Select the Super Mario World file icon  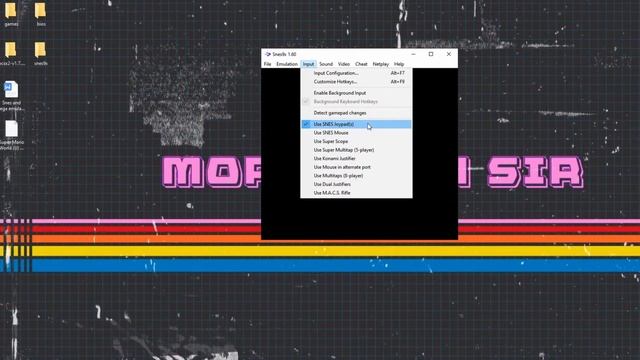click(11, 135)
